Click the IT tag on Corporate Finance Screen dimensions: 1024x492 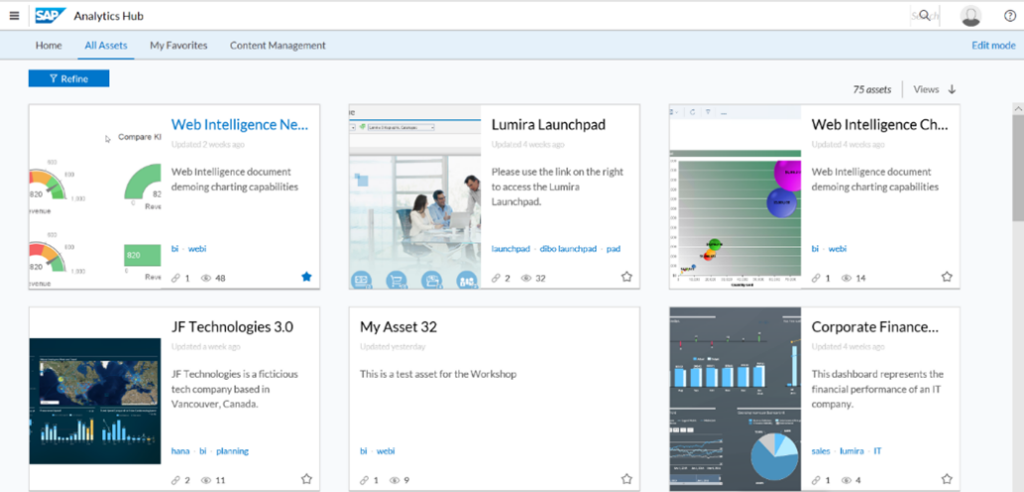coord(878,451)
